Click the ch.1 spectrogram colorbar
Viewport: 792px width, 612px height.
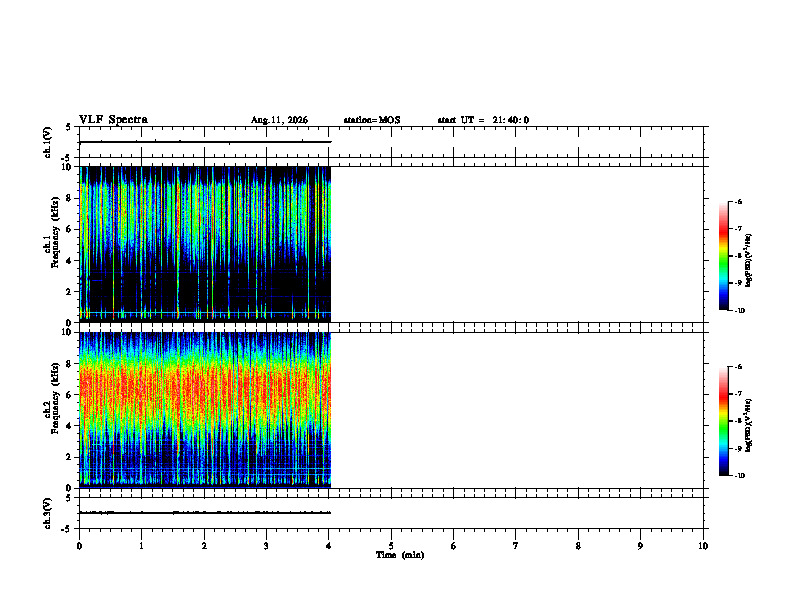click(724, 256)
